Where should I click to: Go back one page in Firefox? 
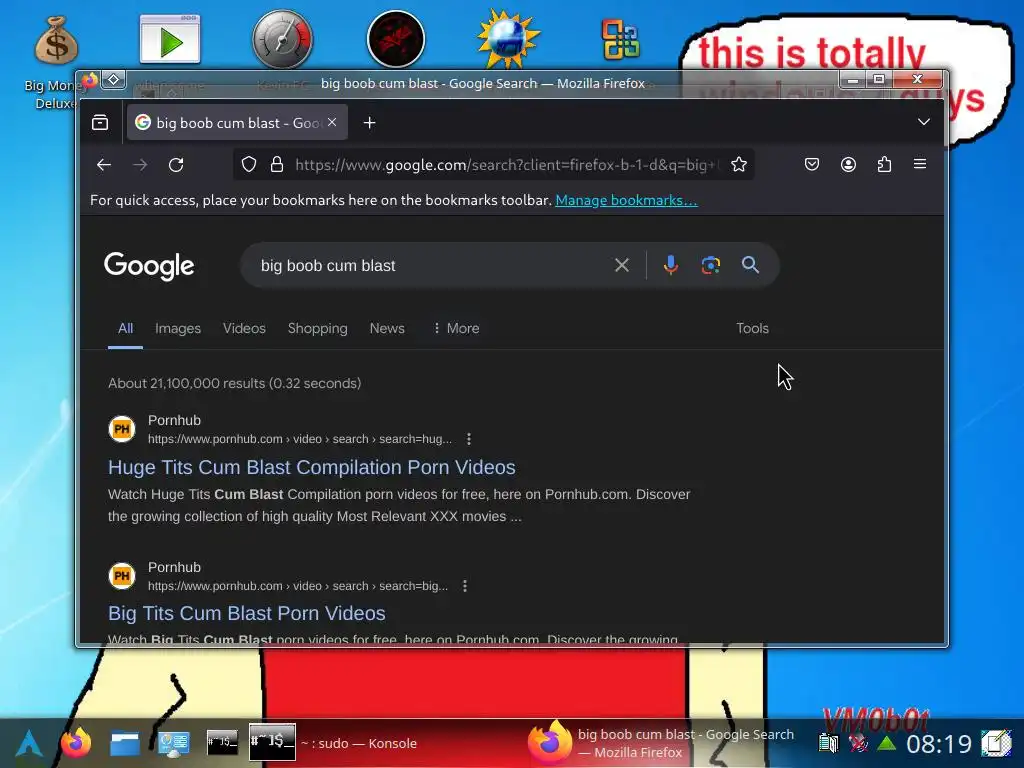104,165
